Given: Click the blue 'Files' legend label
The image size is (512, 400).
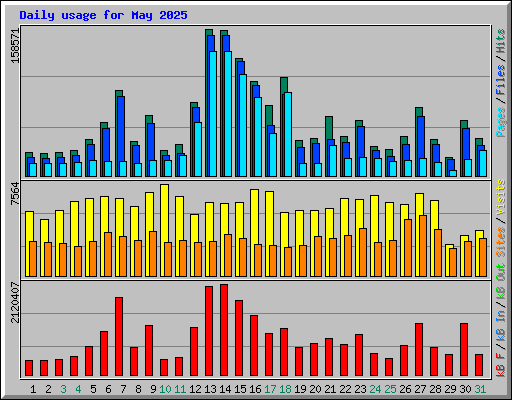Looking at the screenshot, I should (501, 80).
